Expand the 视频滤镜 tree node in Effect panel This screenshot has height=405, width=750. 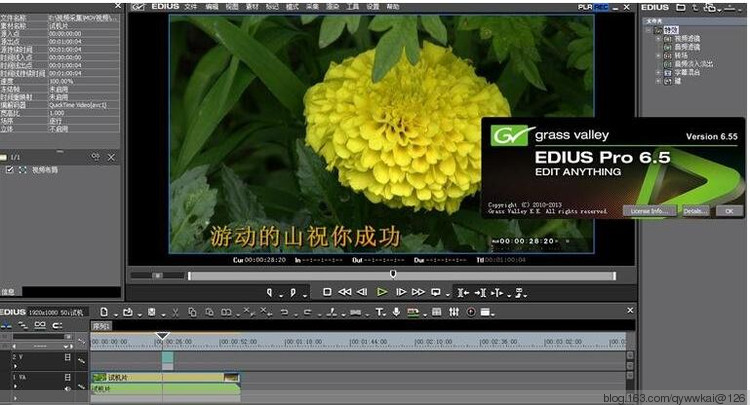(x=658, y=39)
